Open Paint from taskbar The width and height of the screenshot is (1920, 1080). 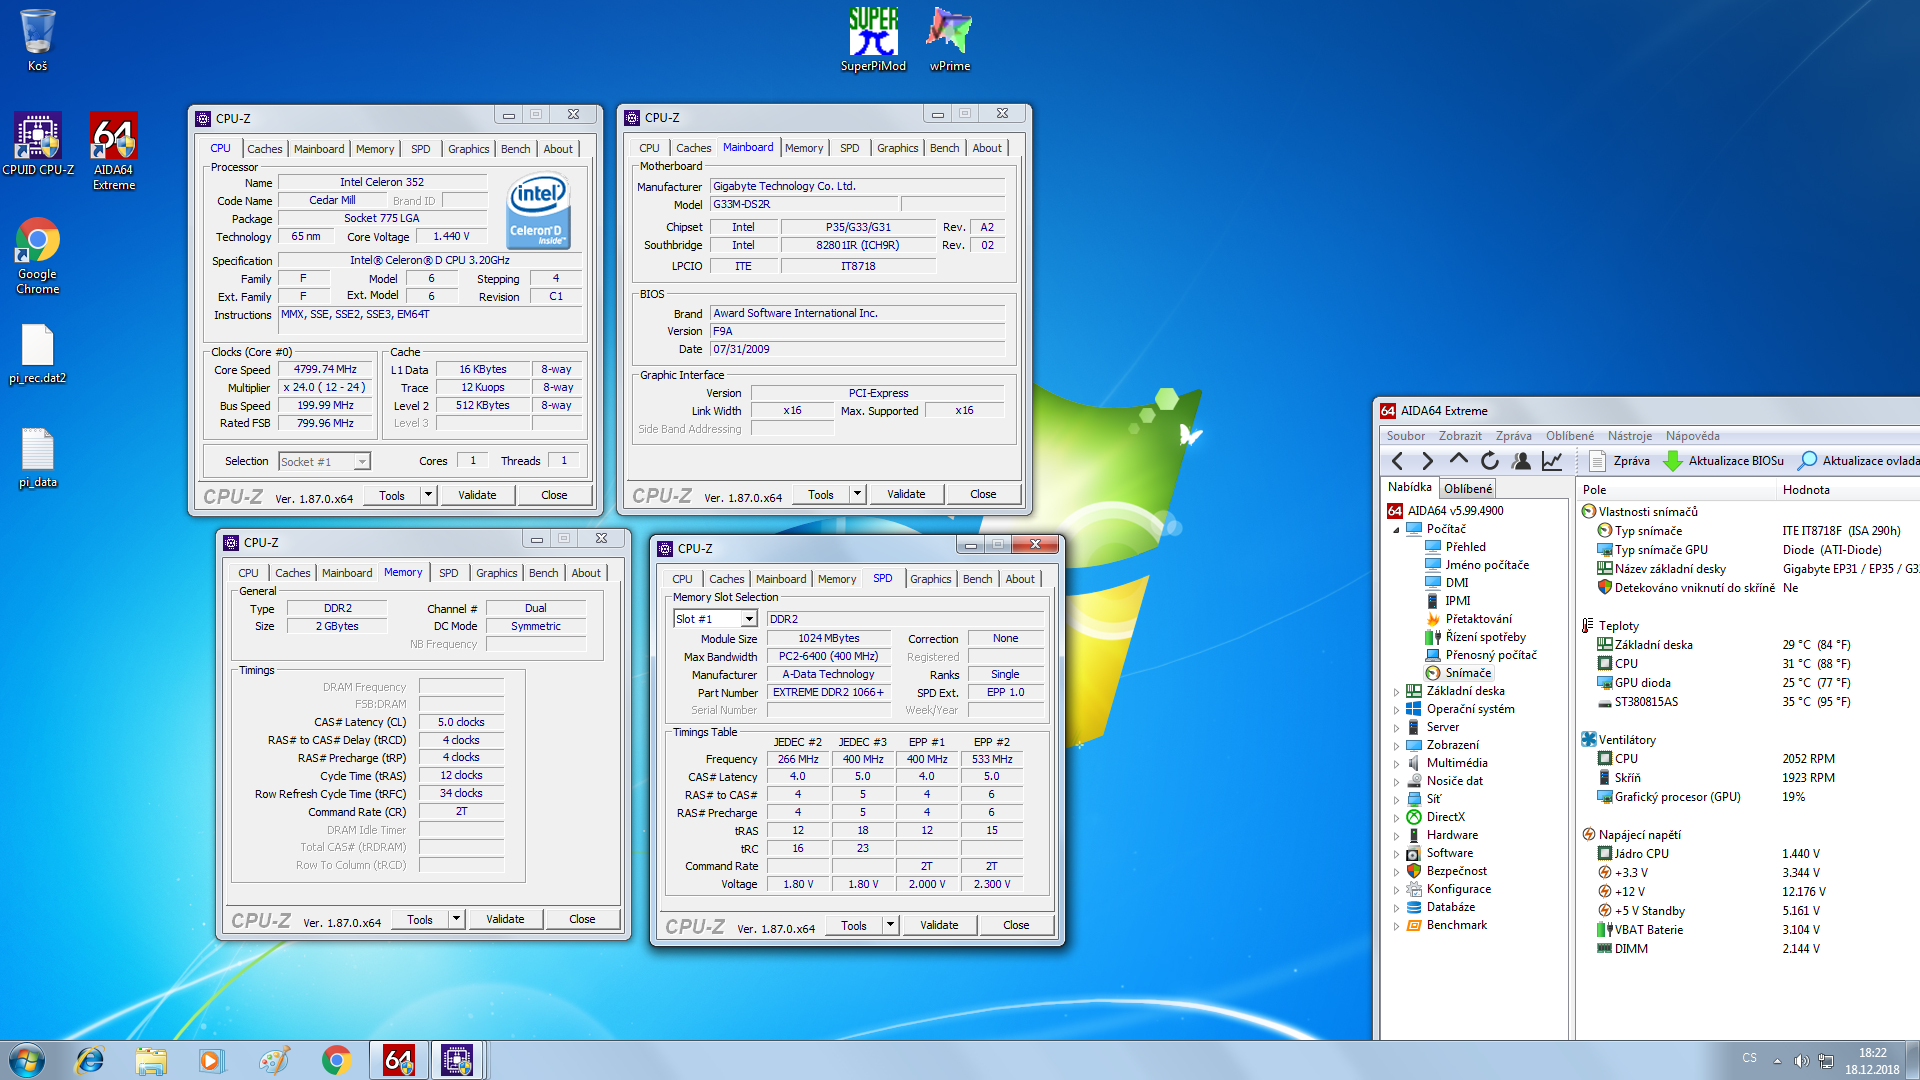click(x=273, y=1060)
